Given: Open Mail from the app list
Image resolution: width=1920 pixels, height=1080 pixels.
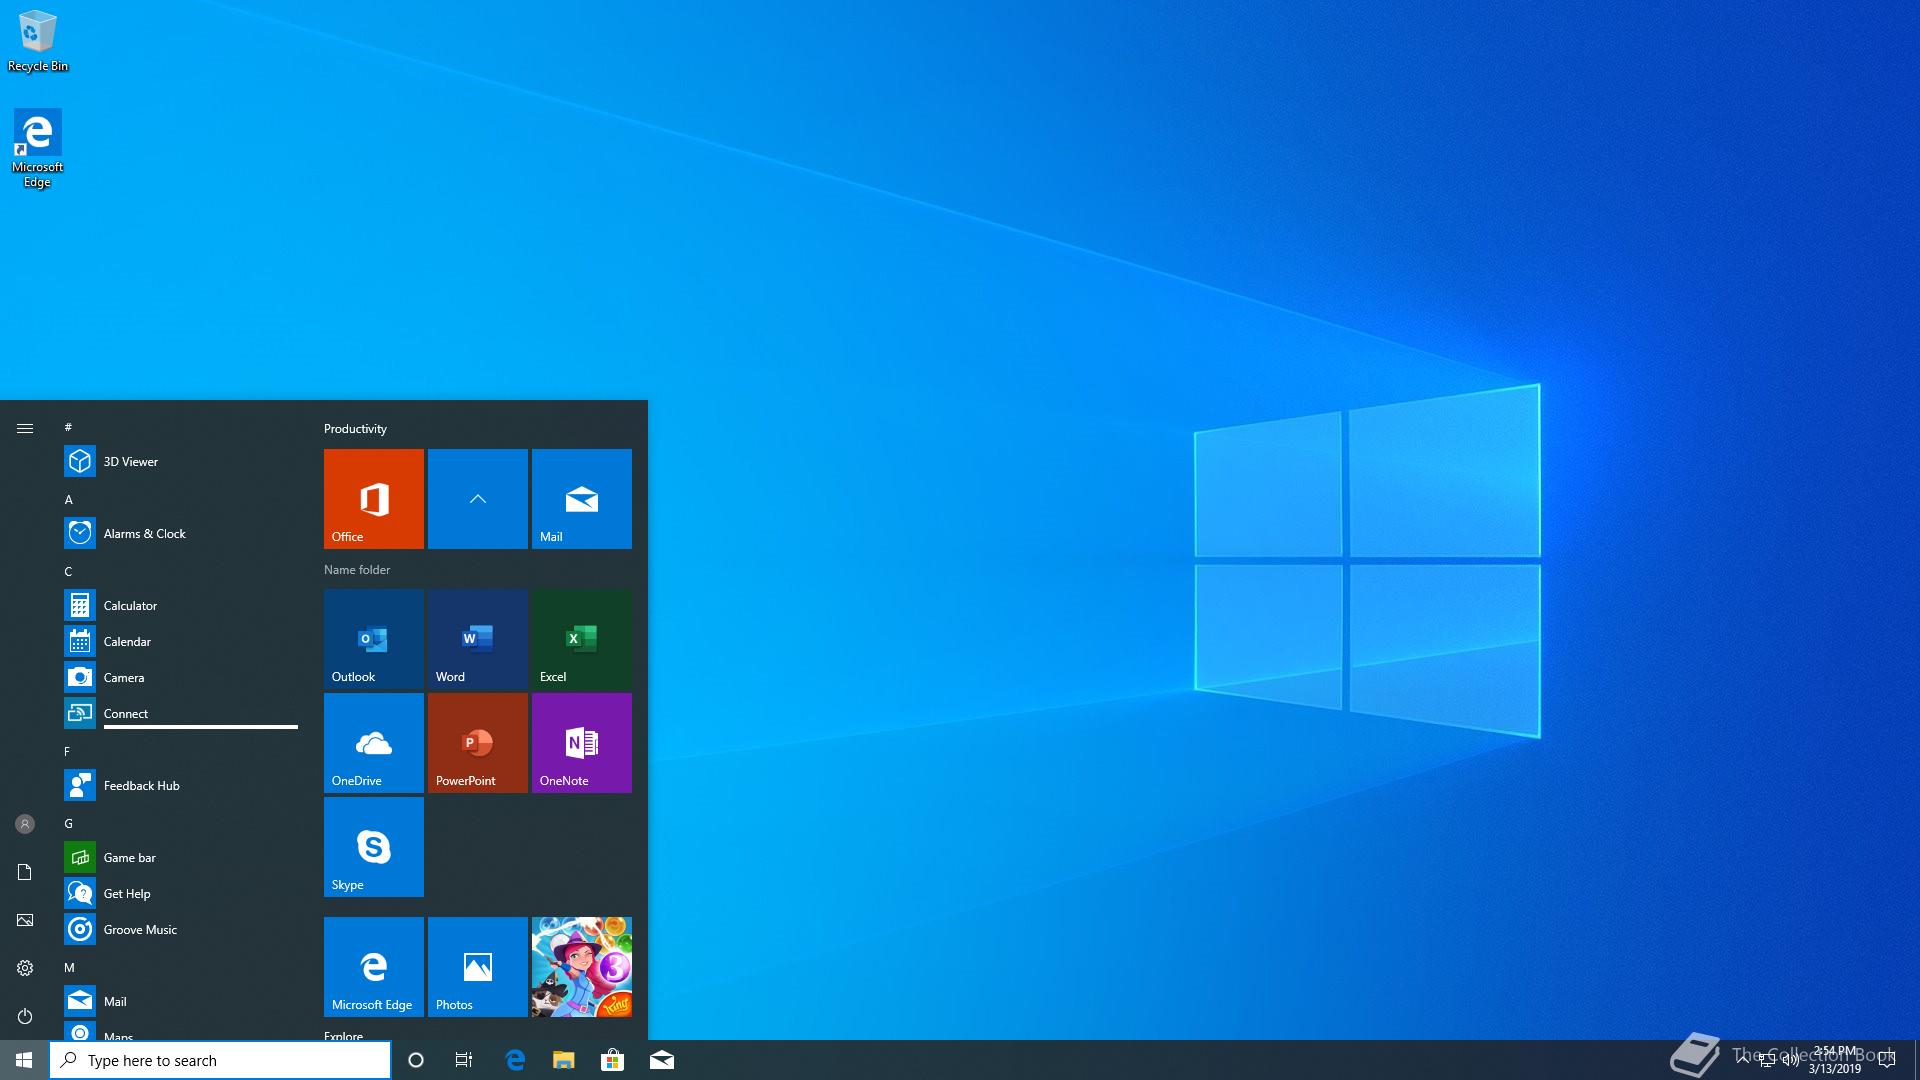Looking at the screenshot, I should (x=181, y=1001).
